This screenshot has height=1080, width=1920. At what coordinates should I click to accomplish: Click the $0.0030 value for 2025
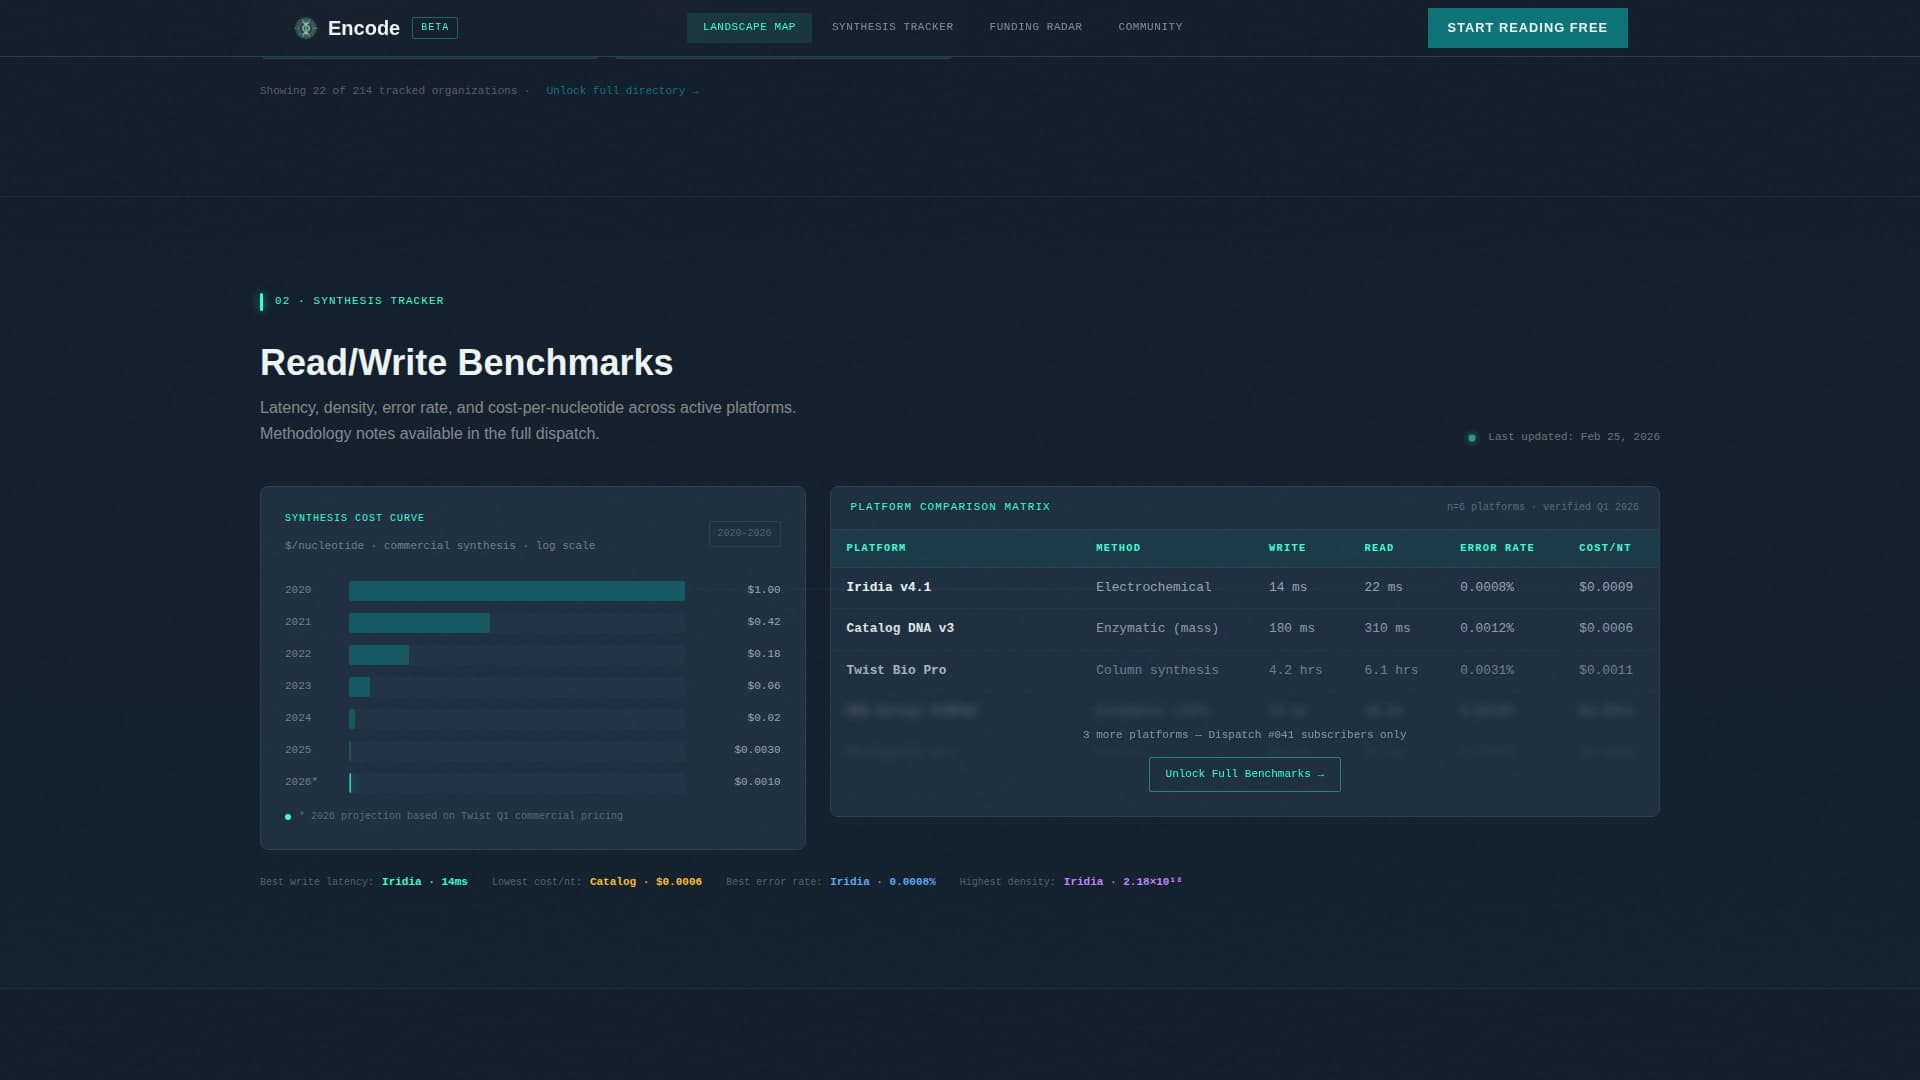coord(757,750)
